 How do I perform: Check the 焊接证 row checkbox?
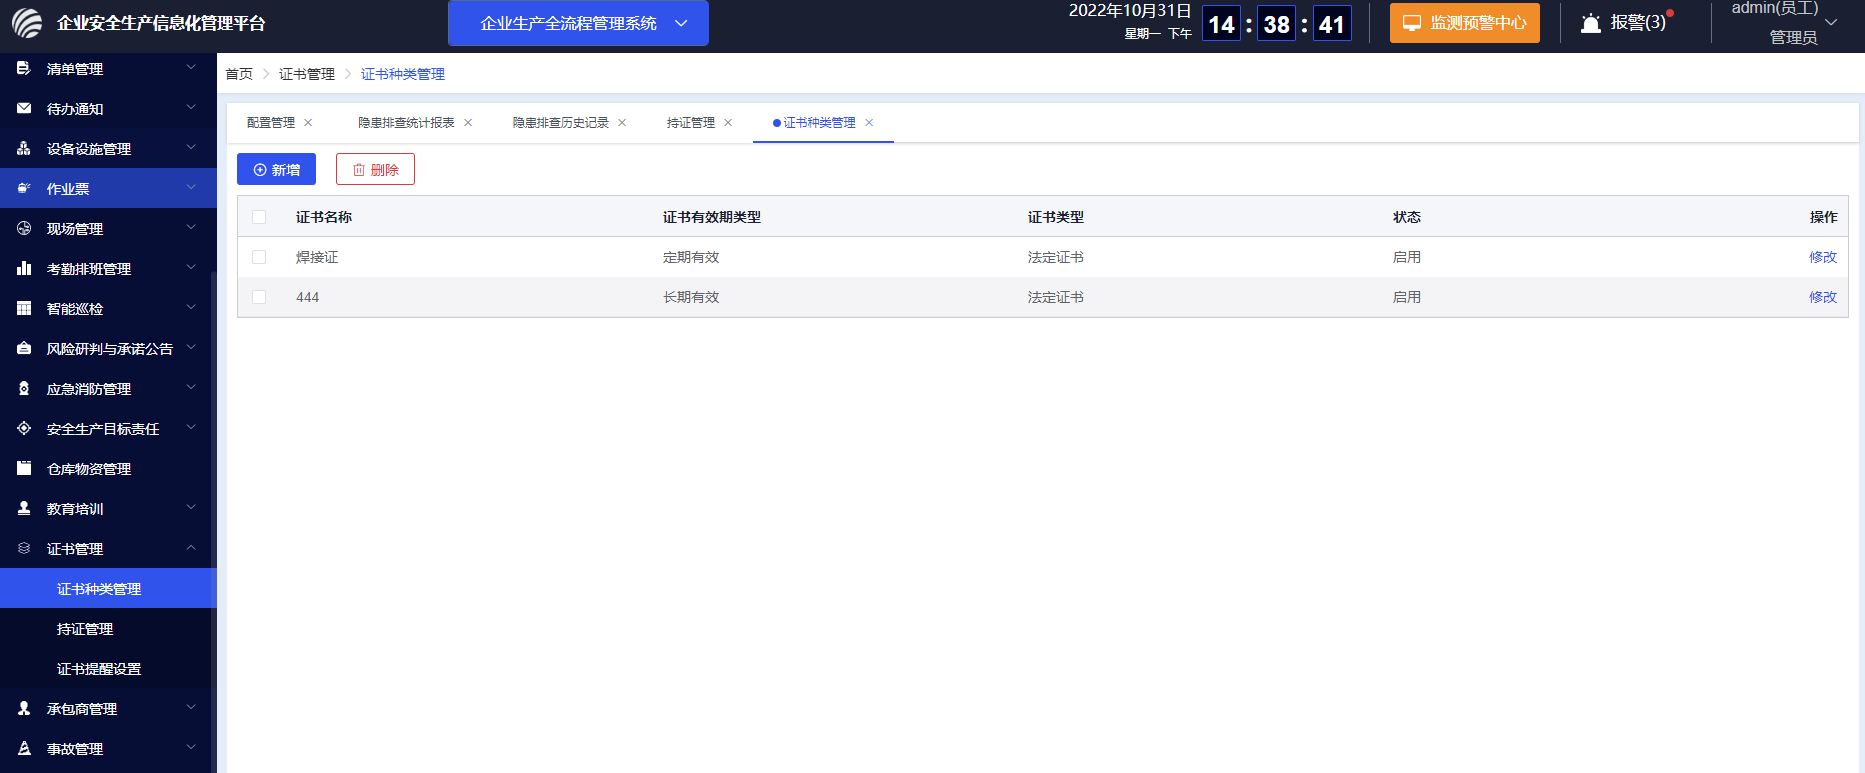259,257
